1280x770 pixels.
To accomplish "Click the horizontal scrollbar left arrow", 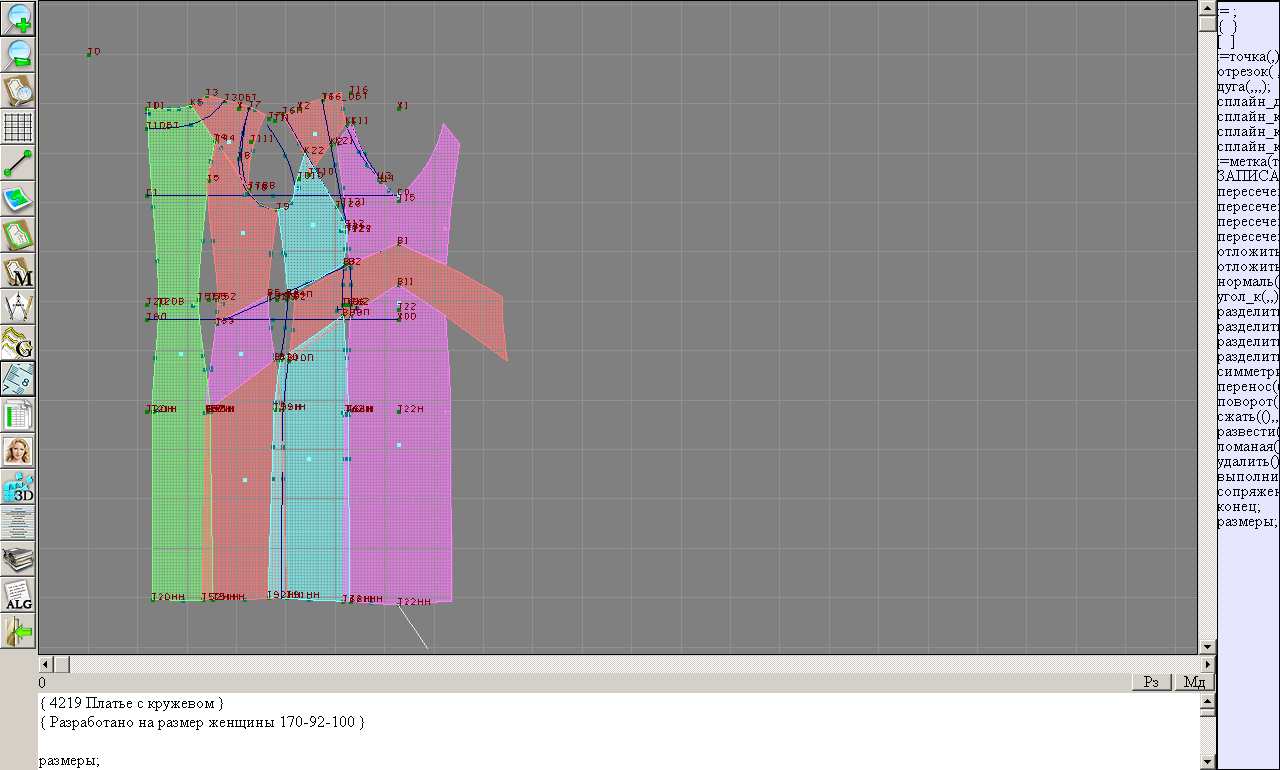I will (45, 664).
